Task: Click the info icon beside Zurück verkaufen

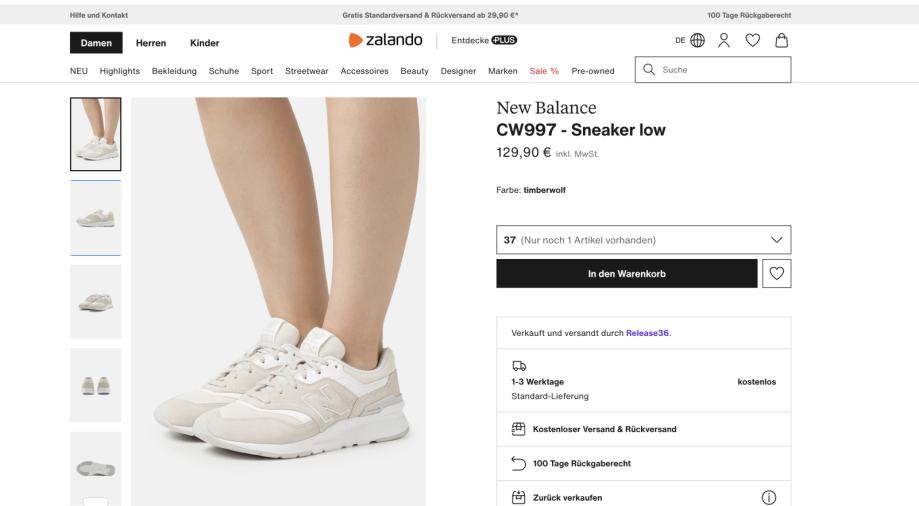Action: pyautogui.click(x=769, y=497)
